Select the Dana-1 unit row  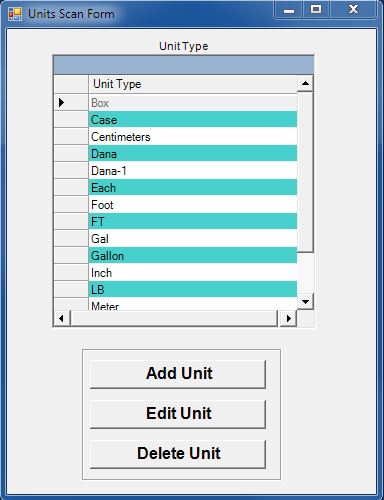(x=193, y=171)
